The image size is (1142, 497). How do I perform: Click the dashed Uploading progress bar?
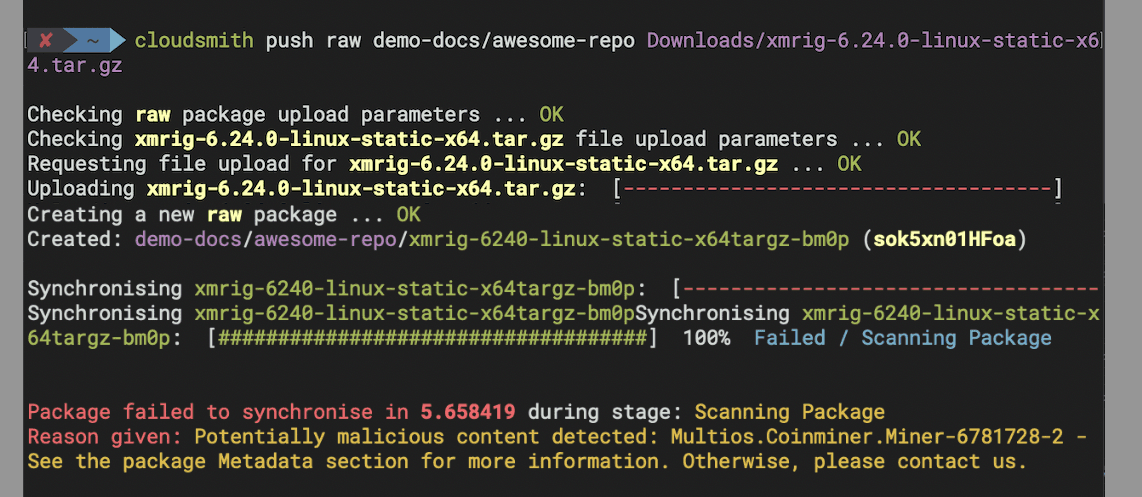coord(837,188)
